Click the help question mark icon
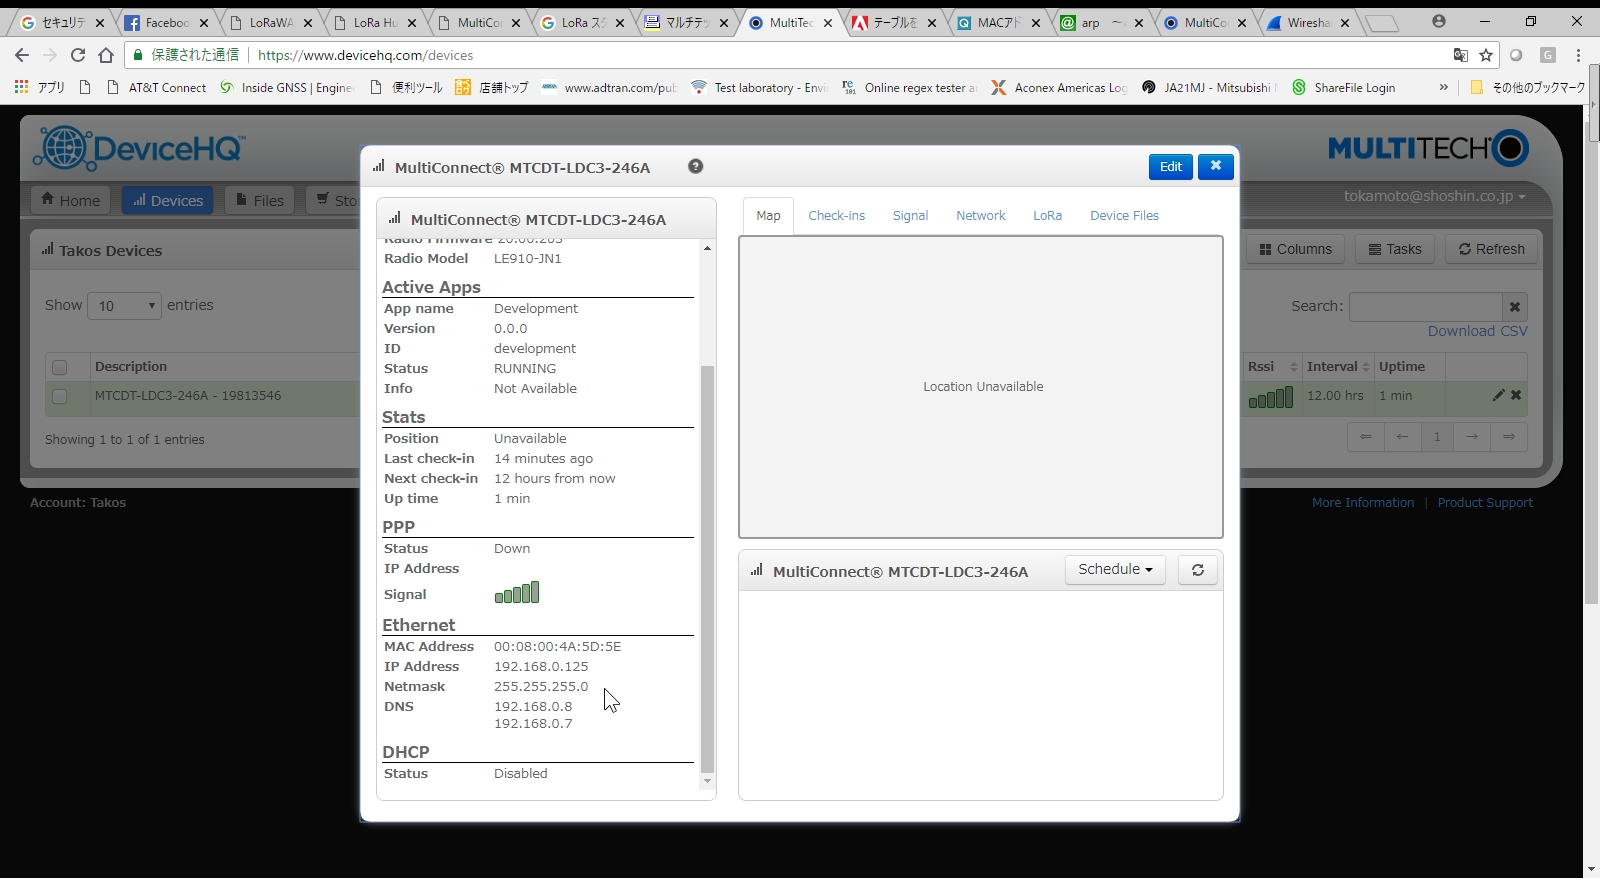 coord(696,166)
